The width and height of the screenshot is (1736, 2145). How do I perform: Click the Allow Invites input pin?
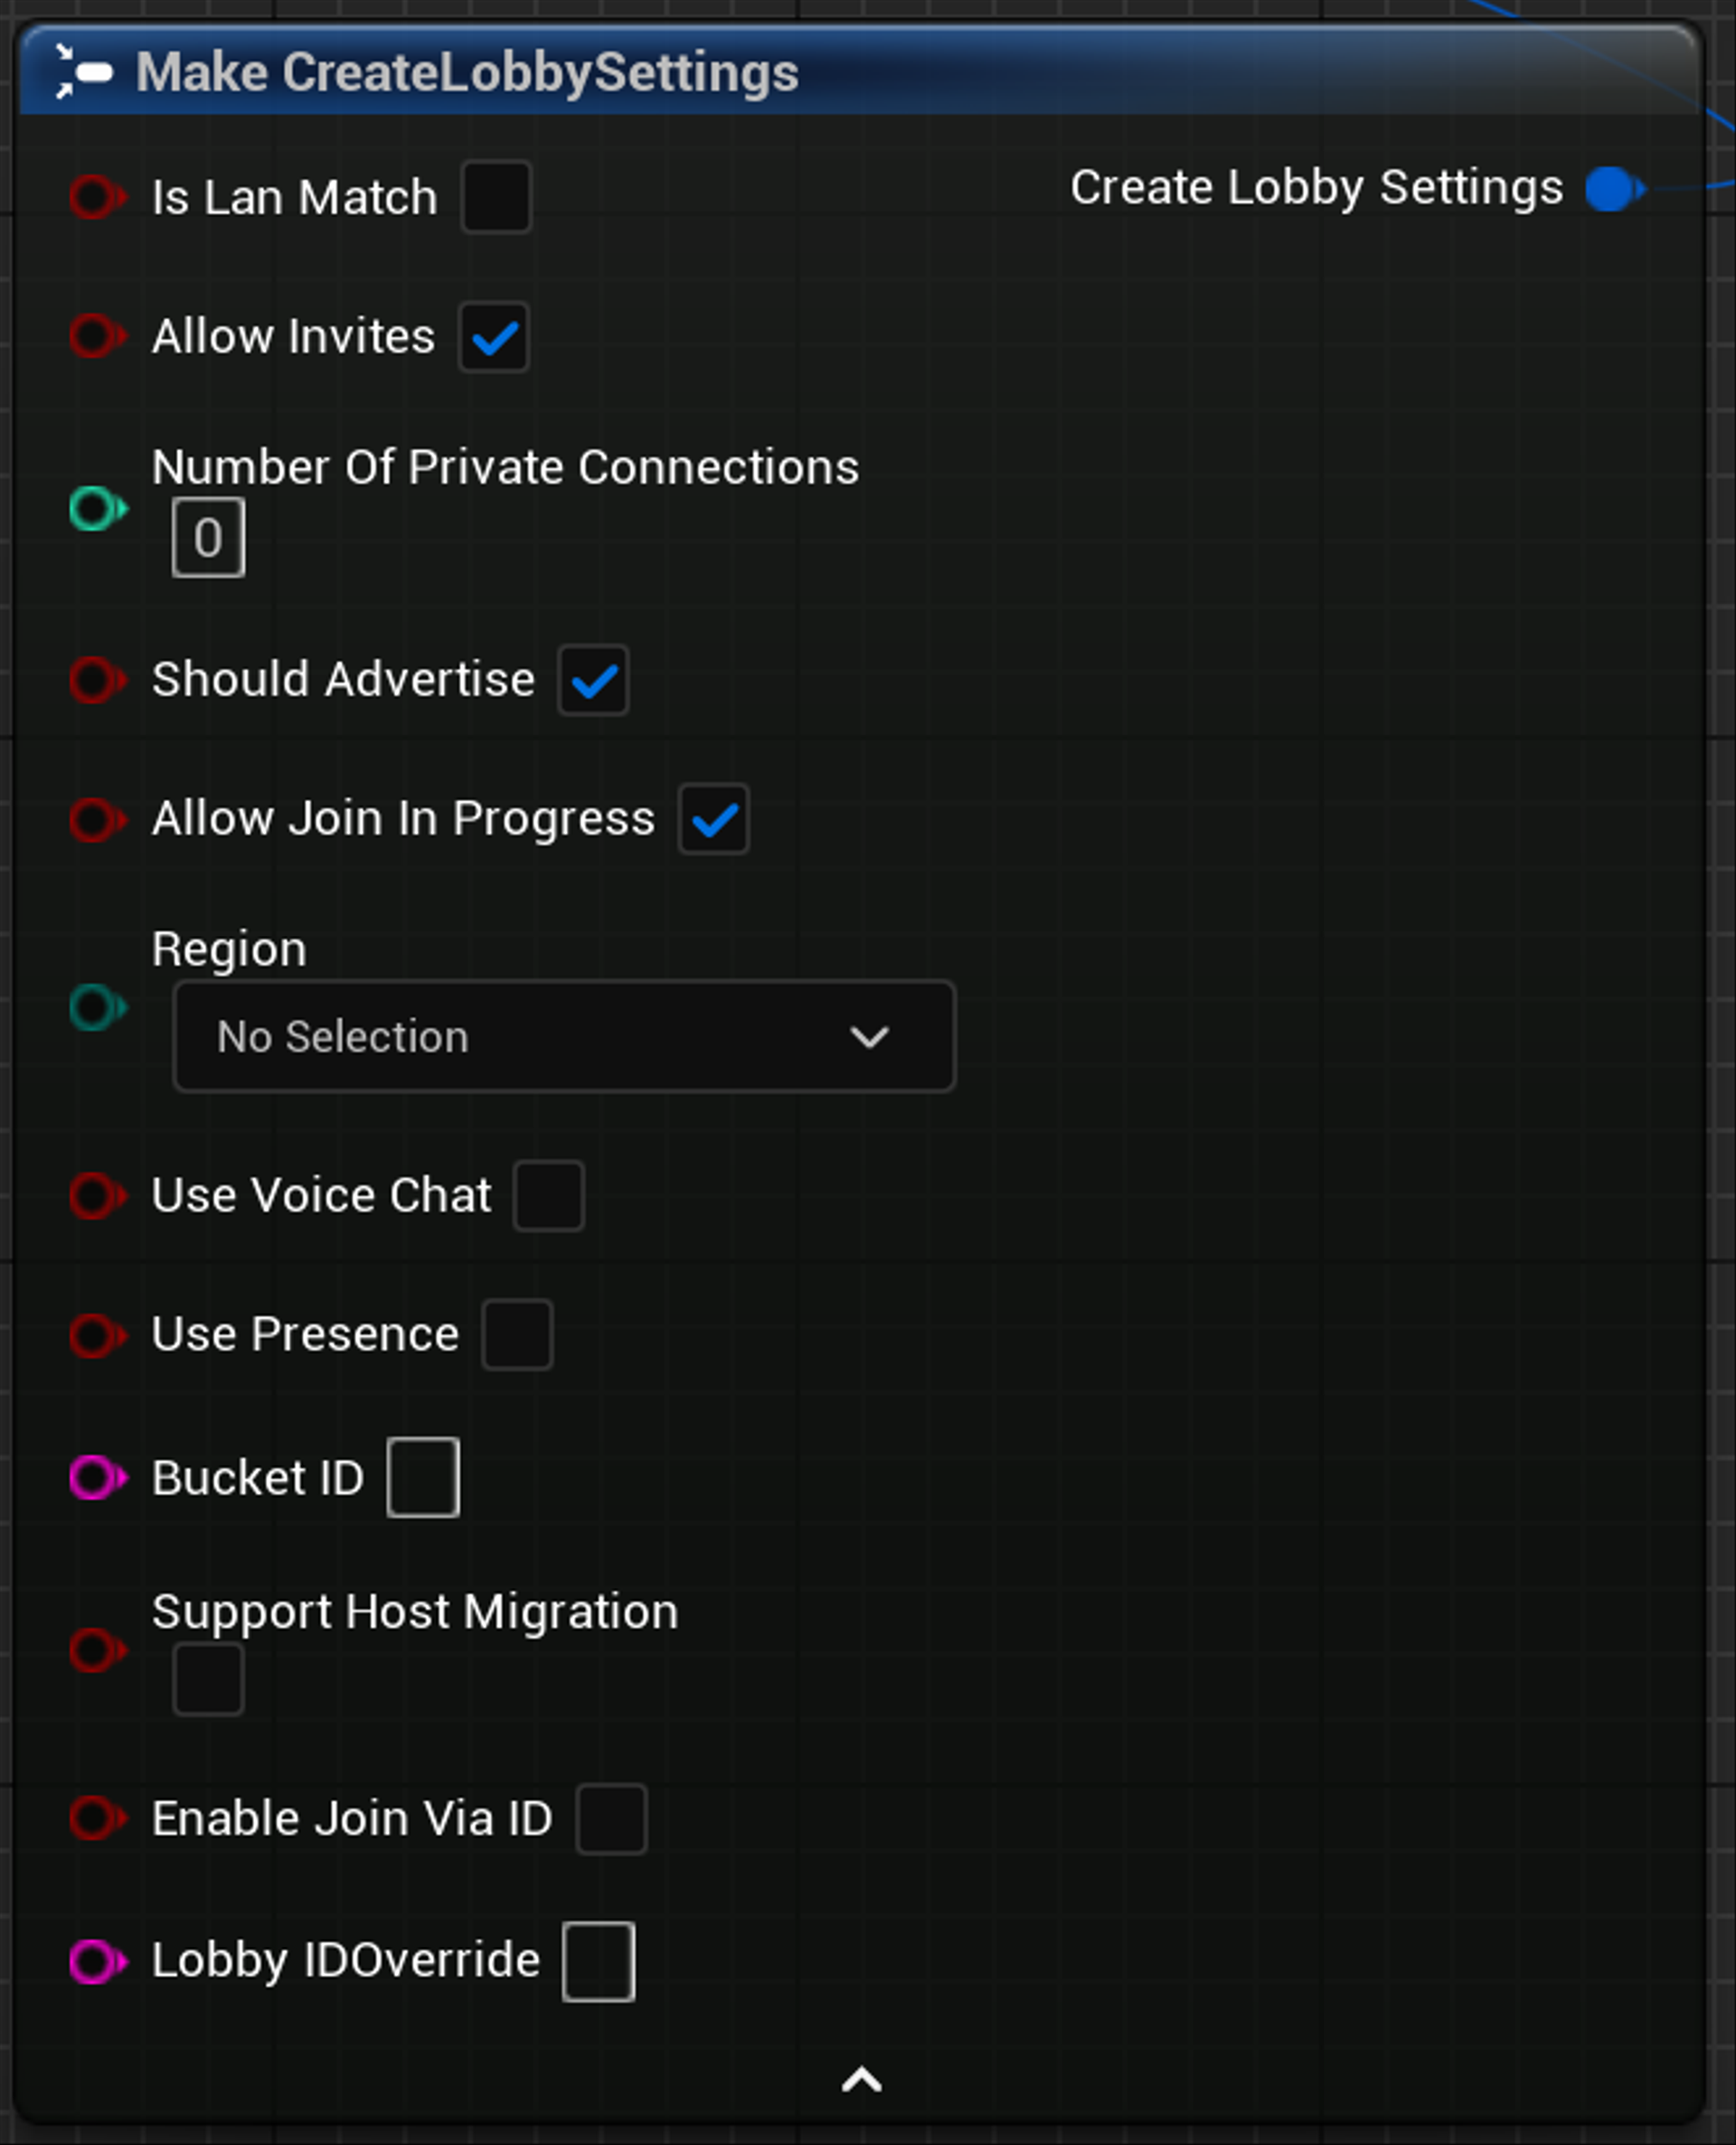pos(97,336)
